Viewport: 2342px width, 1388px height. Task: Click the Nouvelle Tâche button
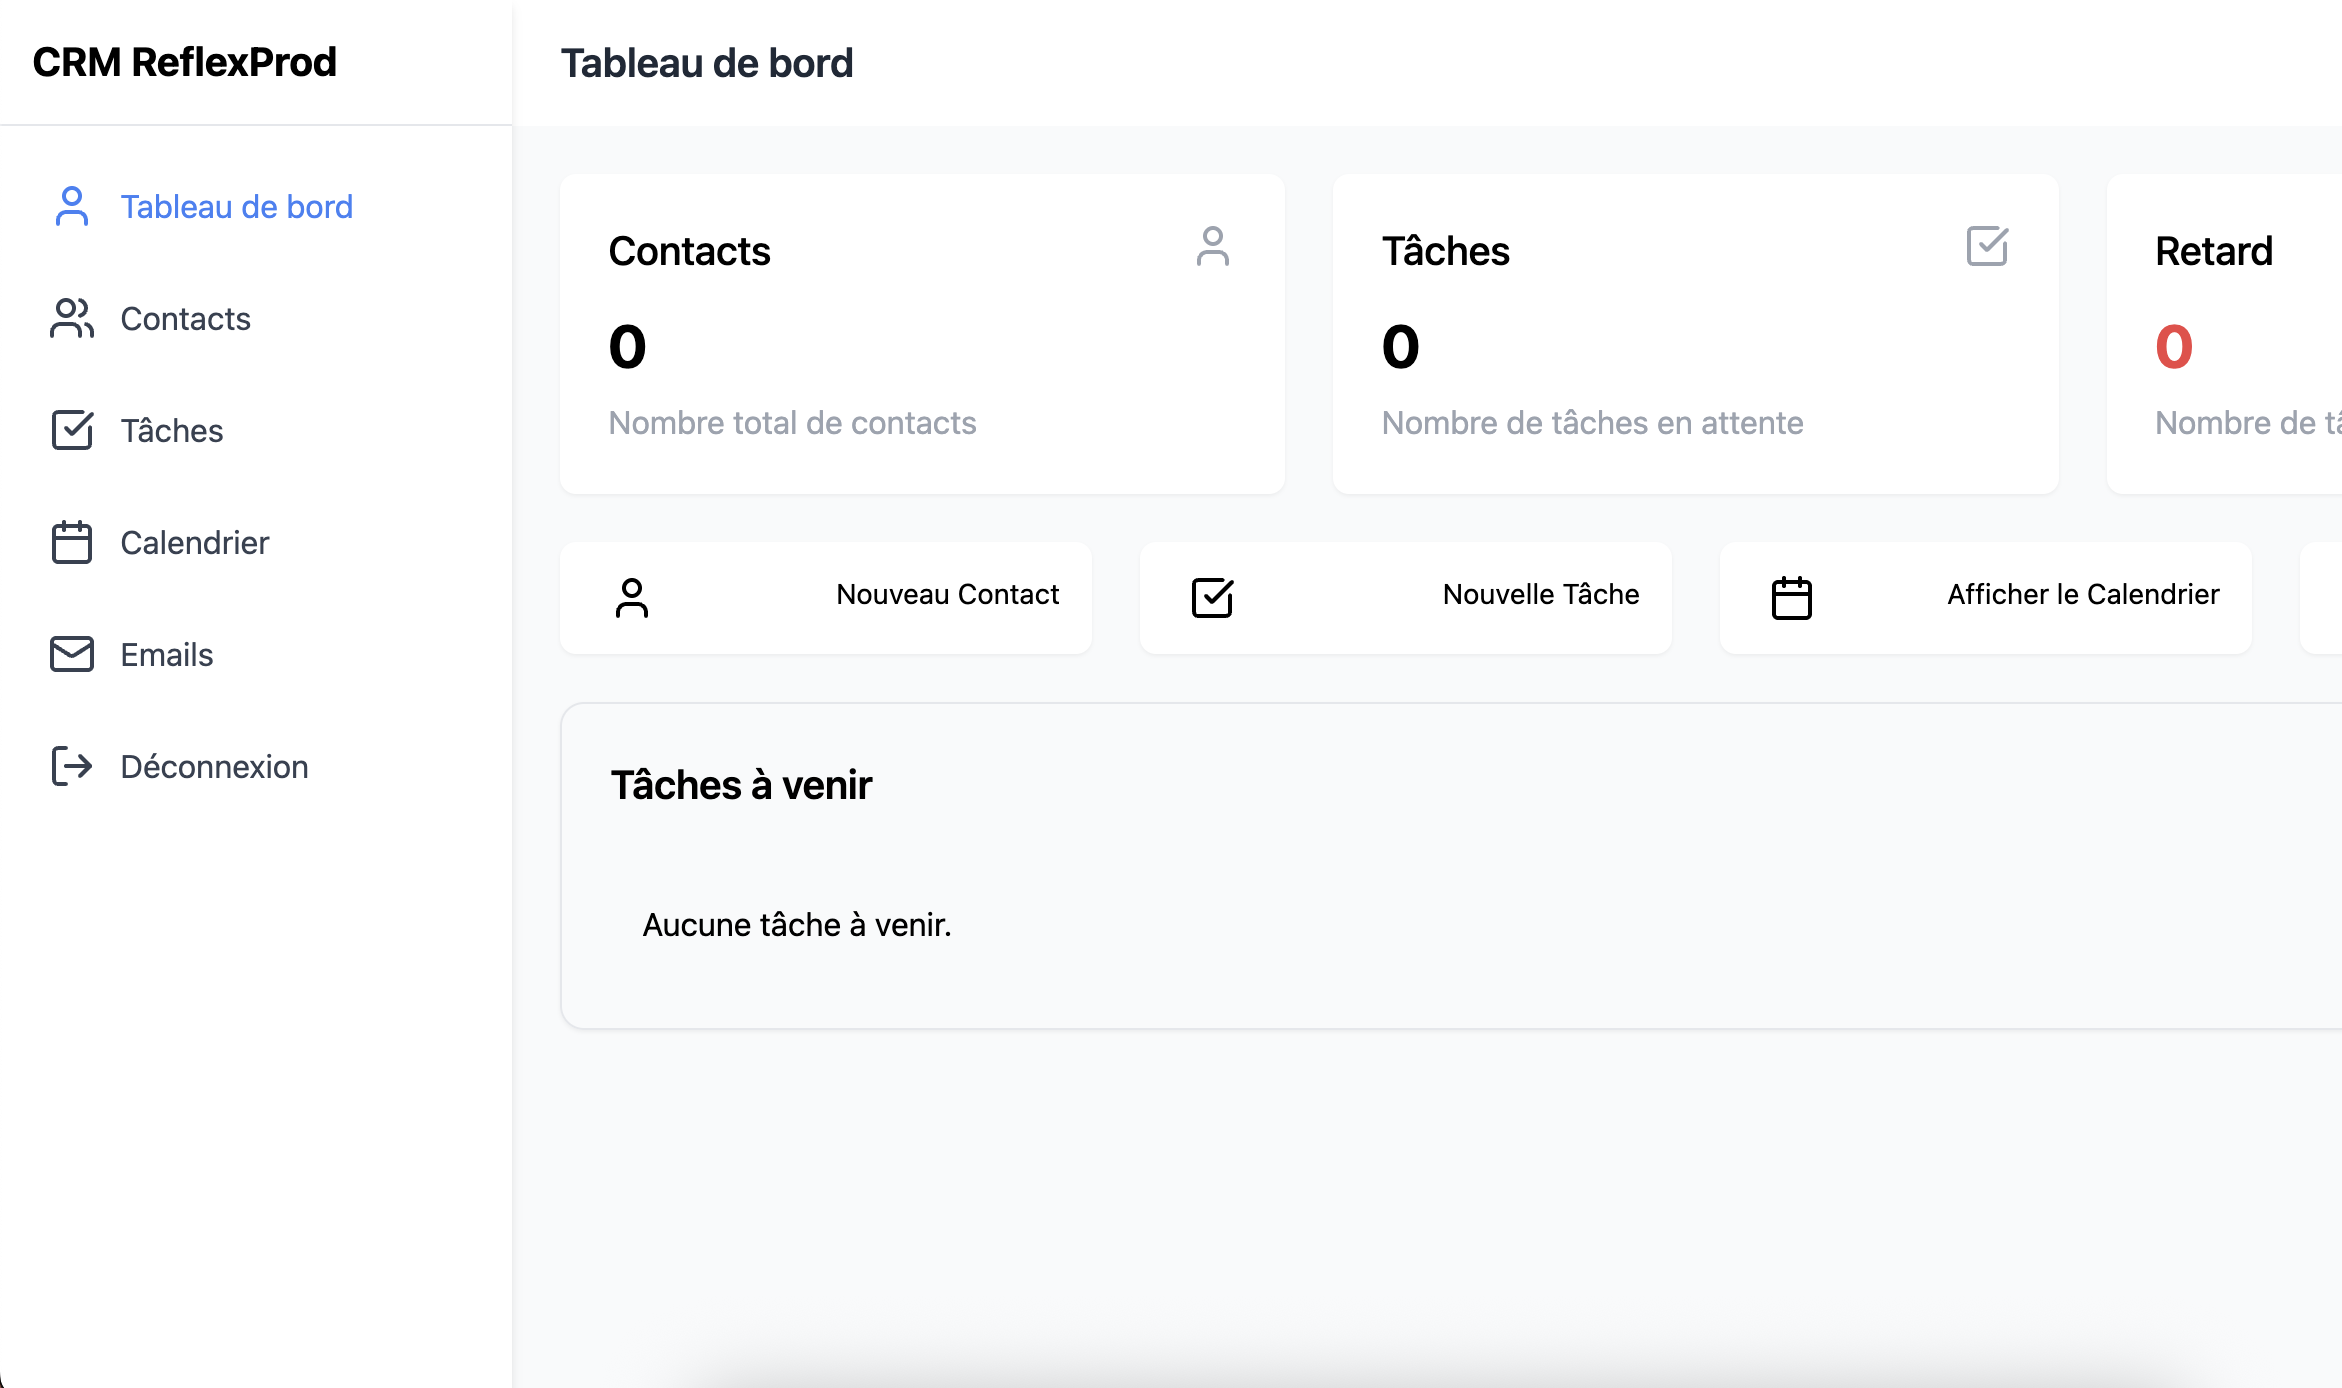coord(1406,598)
